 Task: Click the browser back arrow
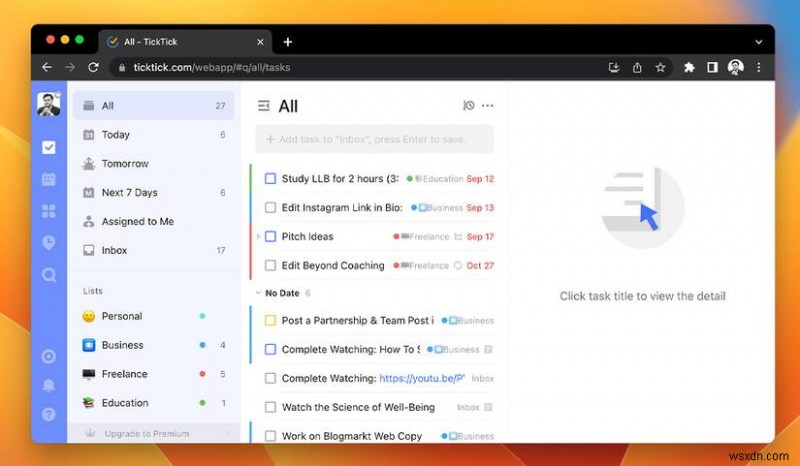[x=47, y=67]
